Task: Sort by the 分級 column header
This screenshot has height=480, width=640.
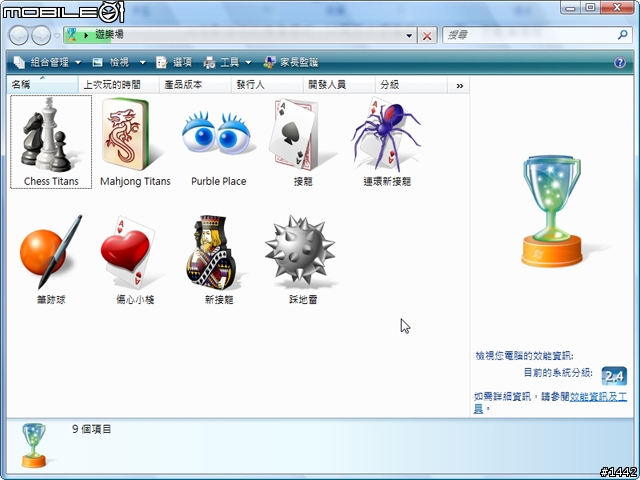Action: [411, 85]
